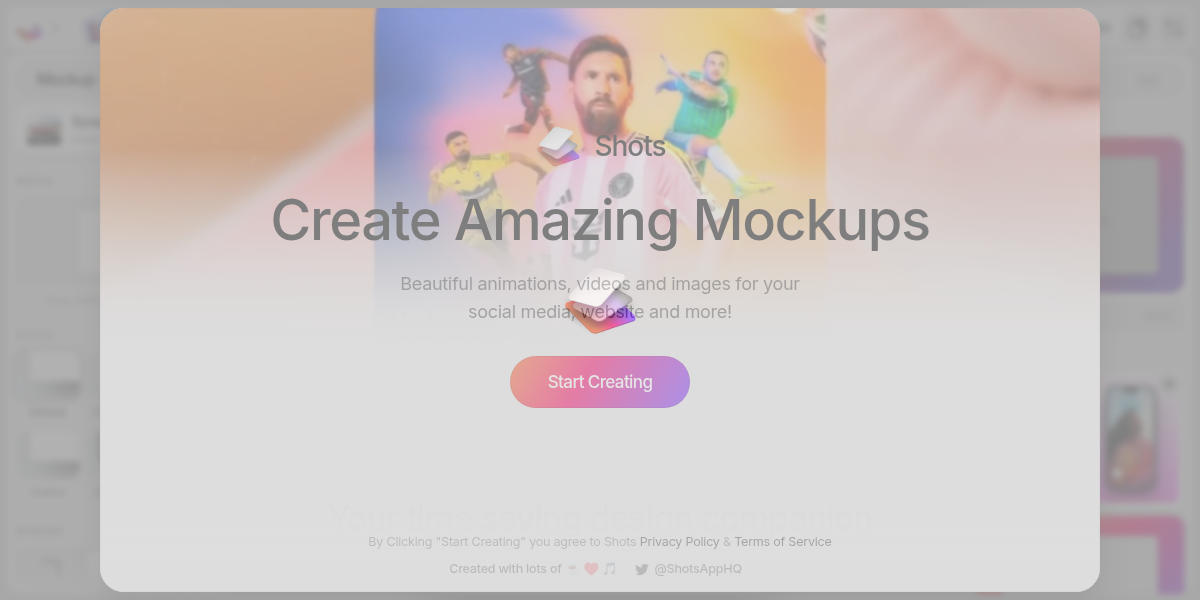Screen dimensions: 1200x600
Task: Click the coffee cup emoji icon
Action: click(x=573, y=569)
